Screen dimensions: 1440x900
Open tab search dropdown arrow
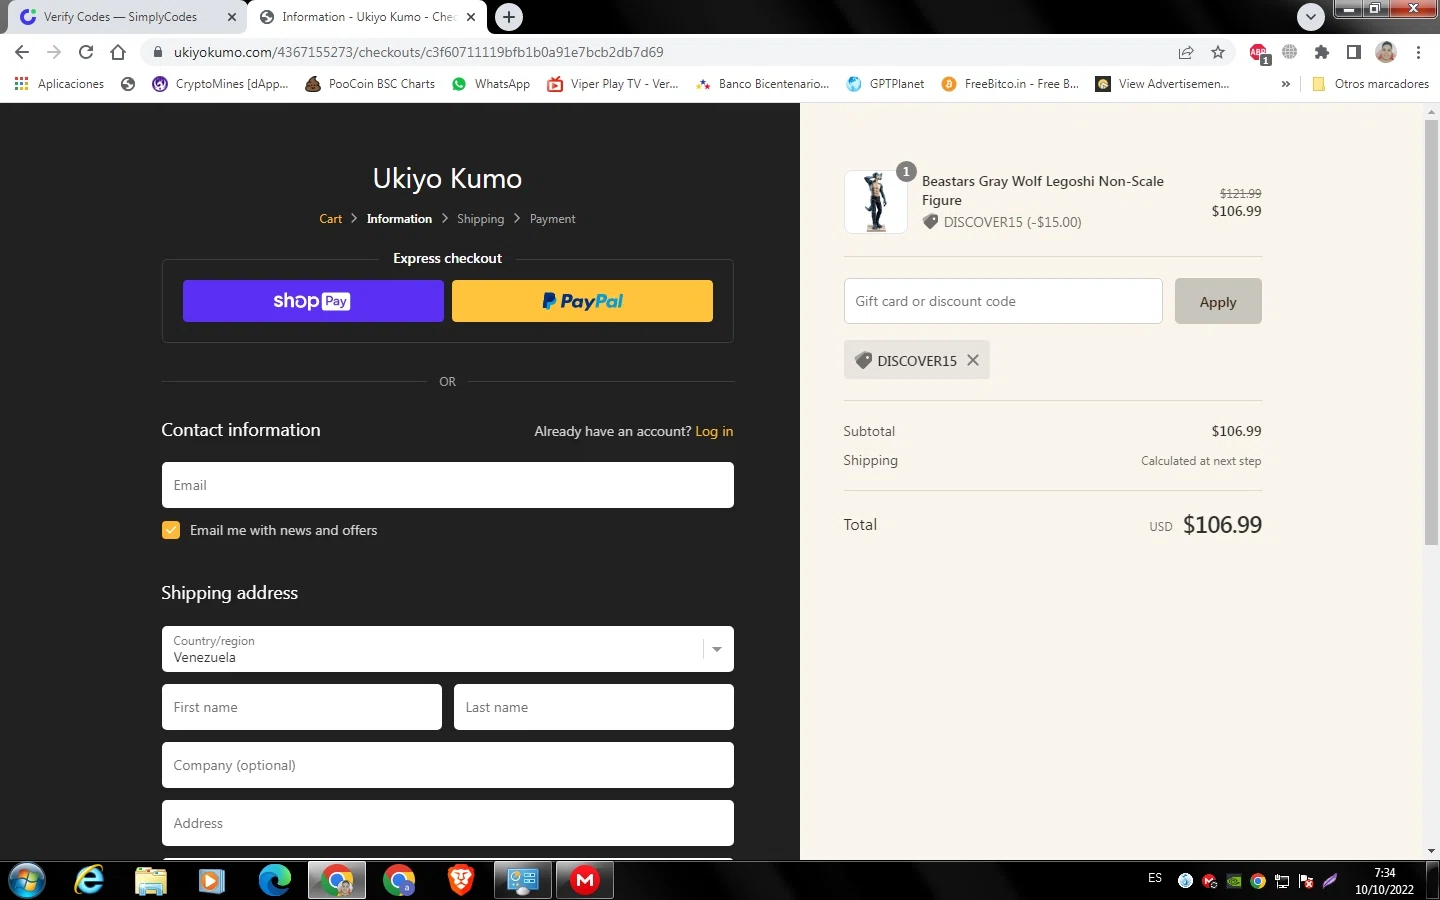tap(1310, 17)
